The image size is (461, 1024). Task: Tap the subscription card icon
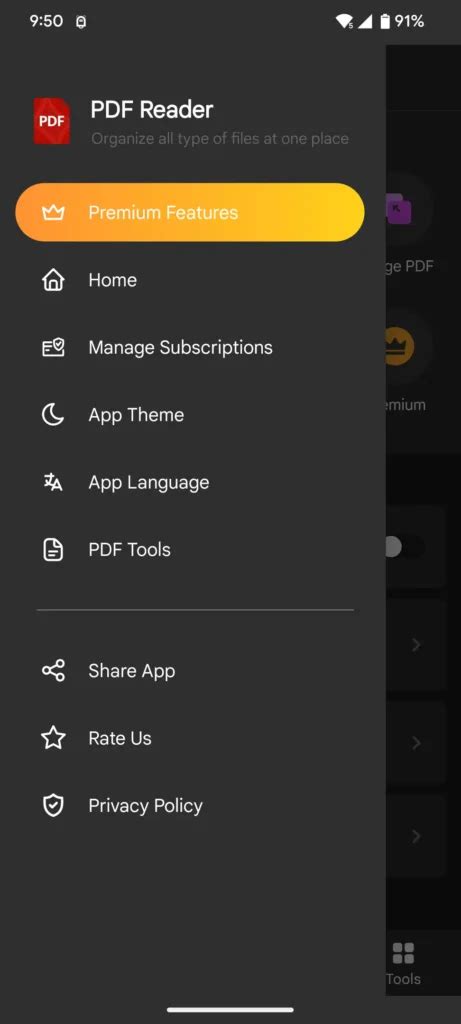(53, 347)
